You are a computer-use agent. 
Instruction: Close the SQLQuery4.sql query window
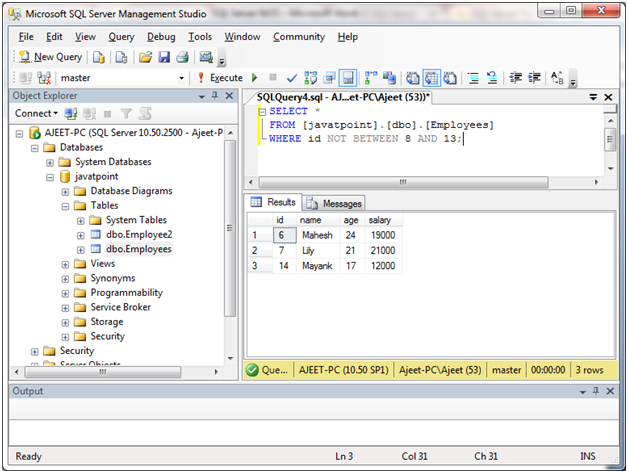coord(608,97)
